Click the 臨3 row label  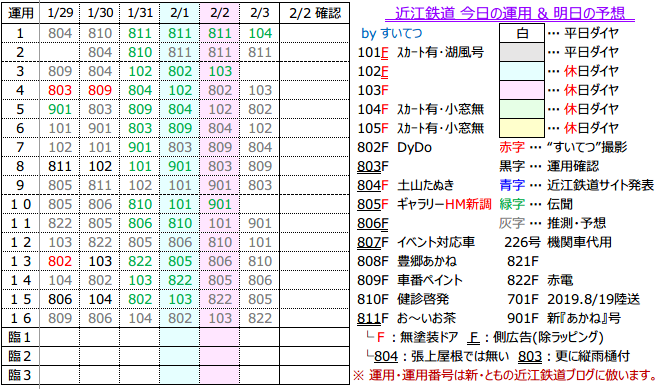click(20, 375)
